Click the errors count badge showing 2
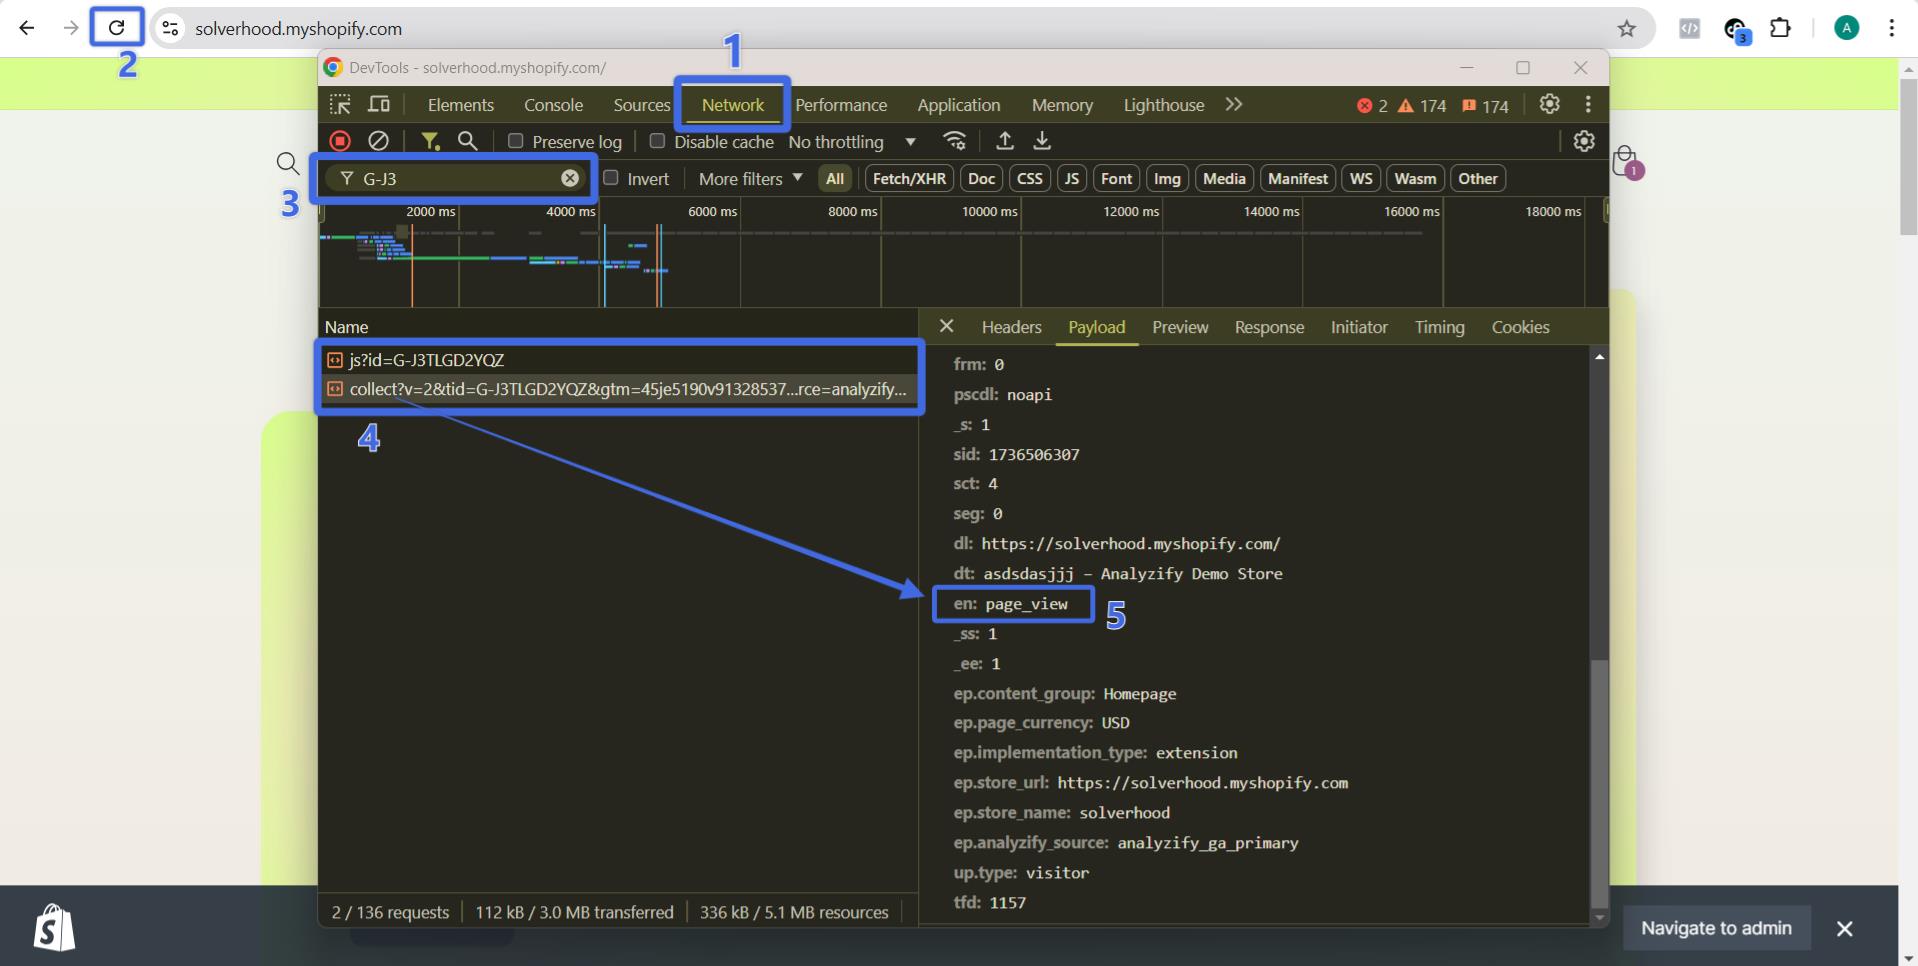 click(x=1372, y=106)
